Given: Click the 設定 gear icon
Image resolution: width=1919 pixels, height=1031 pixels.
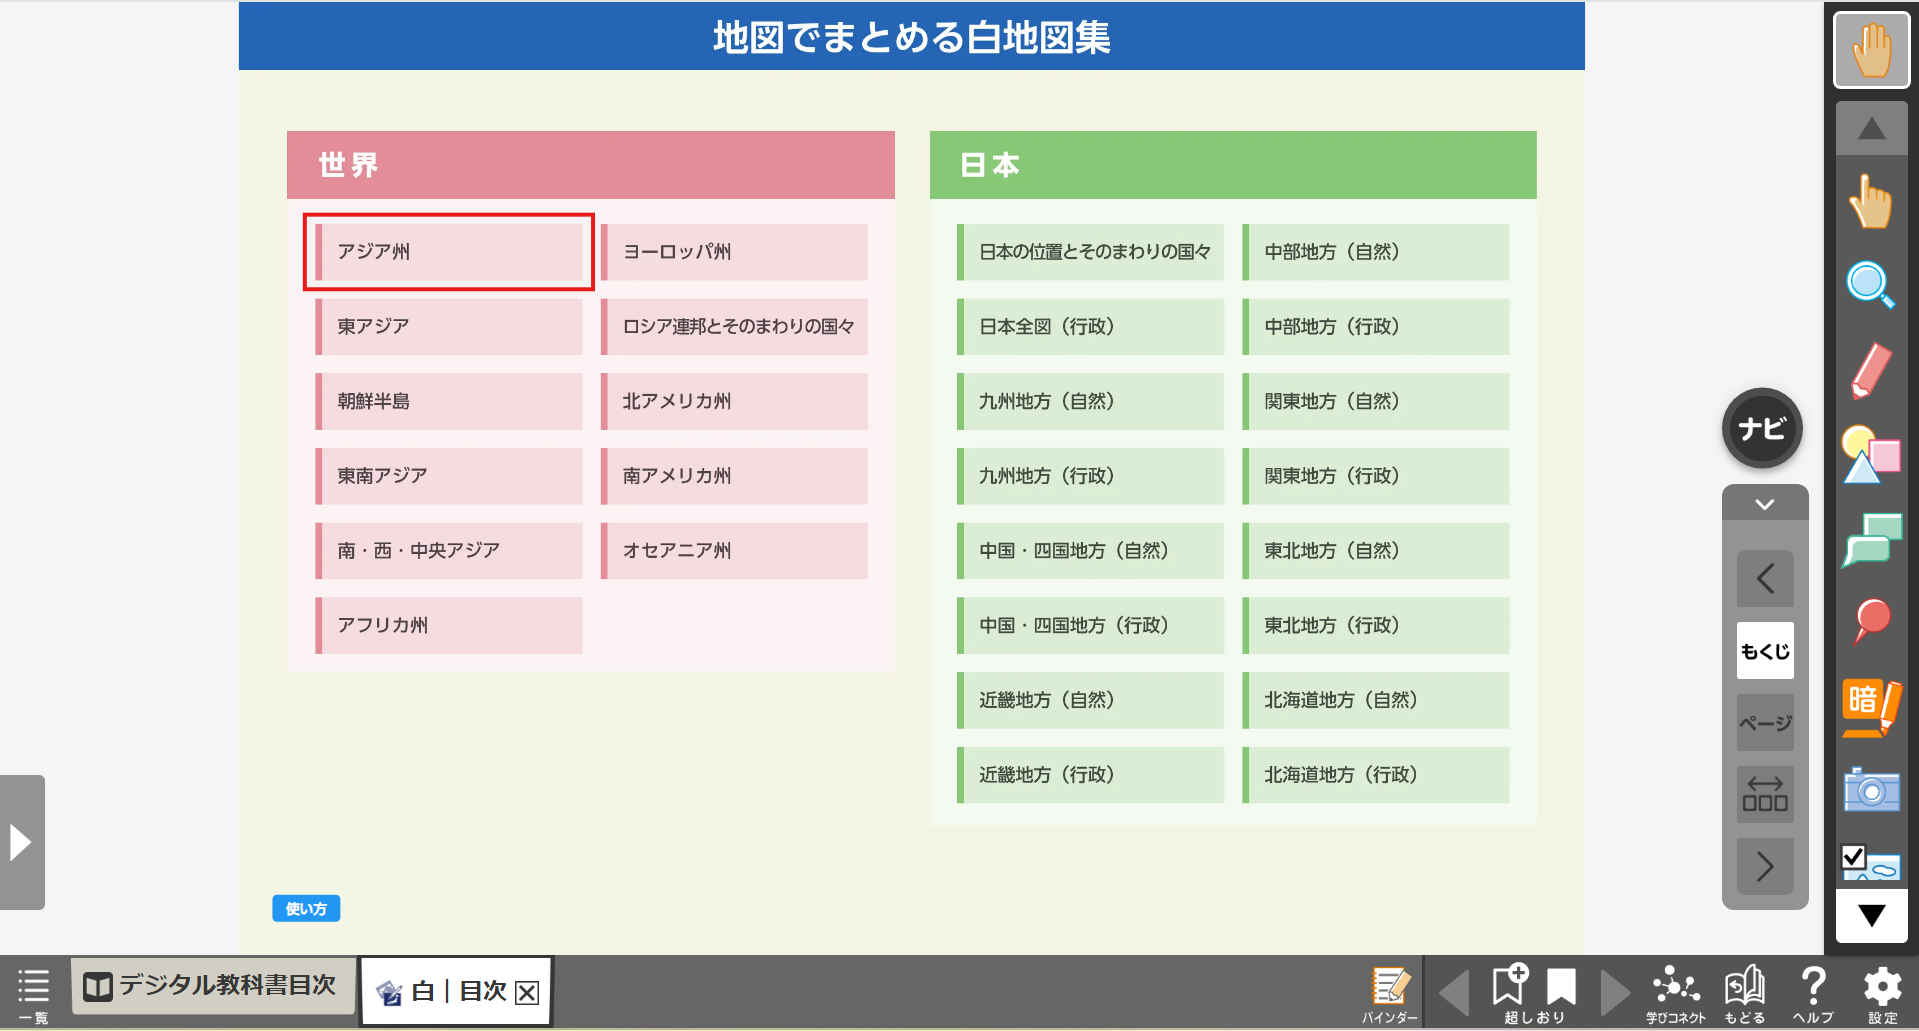Looking at the screenshot, I should (x=1882, y=993).
